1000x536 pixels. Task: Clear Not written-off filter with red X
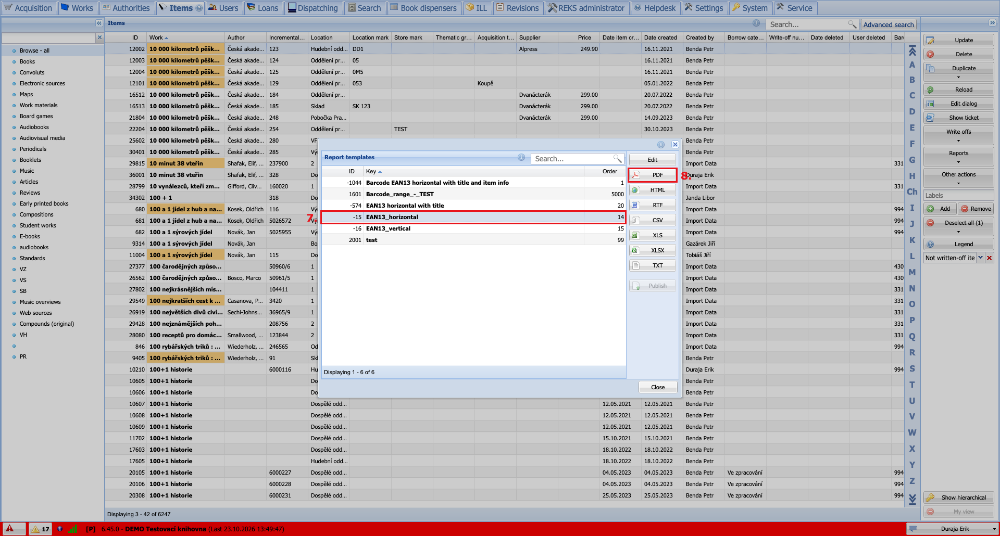(990, 257)
